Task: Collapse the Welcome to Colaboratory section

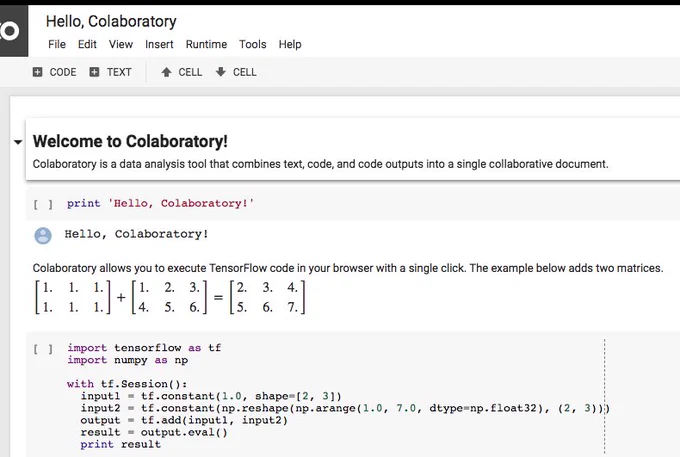Action: [x=18, y=142]
